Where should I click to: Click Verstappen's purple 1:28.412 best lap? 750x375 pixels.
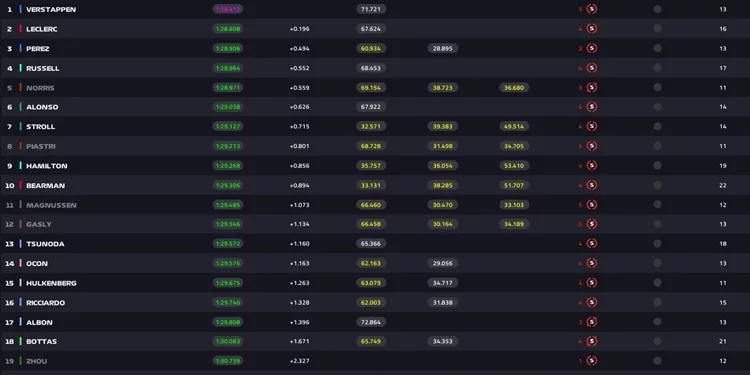(228, 9)
